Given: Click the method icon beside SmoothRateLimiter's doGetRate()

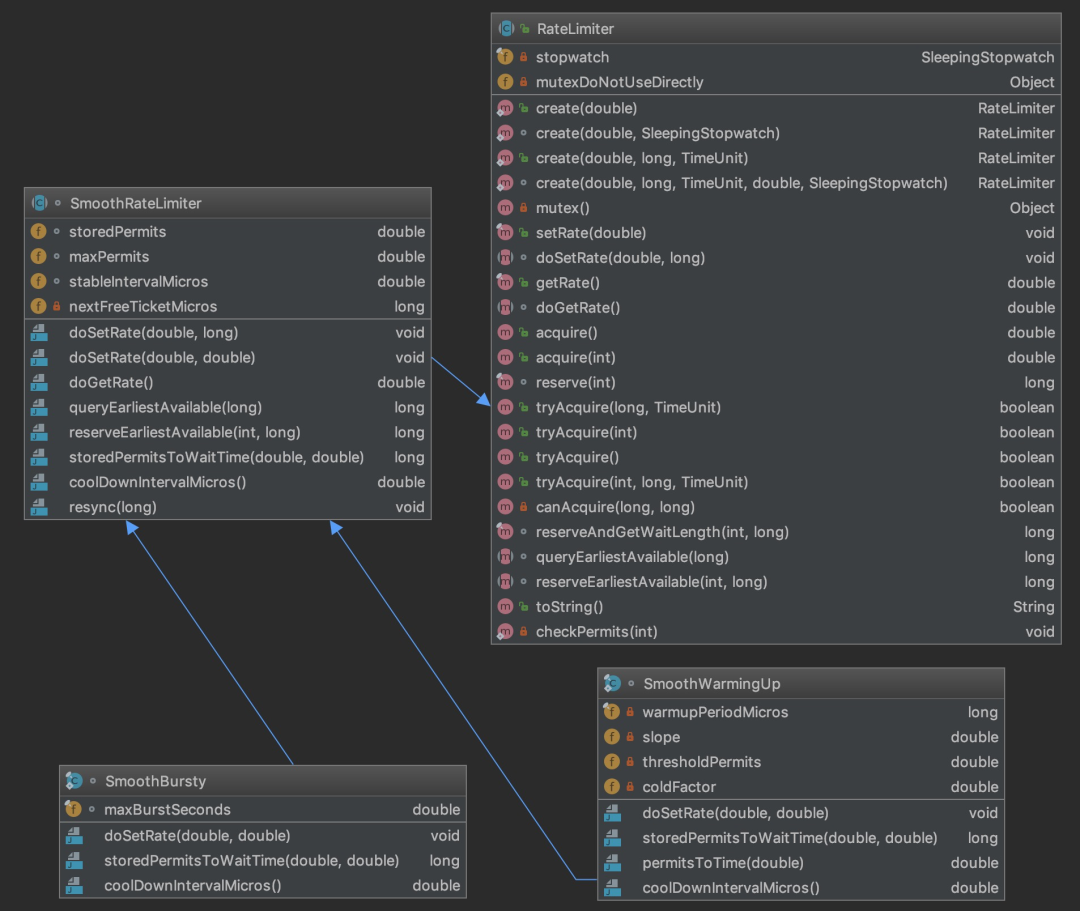Looking at the screenshot, I should click(39, 382).
